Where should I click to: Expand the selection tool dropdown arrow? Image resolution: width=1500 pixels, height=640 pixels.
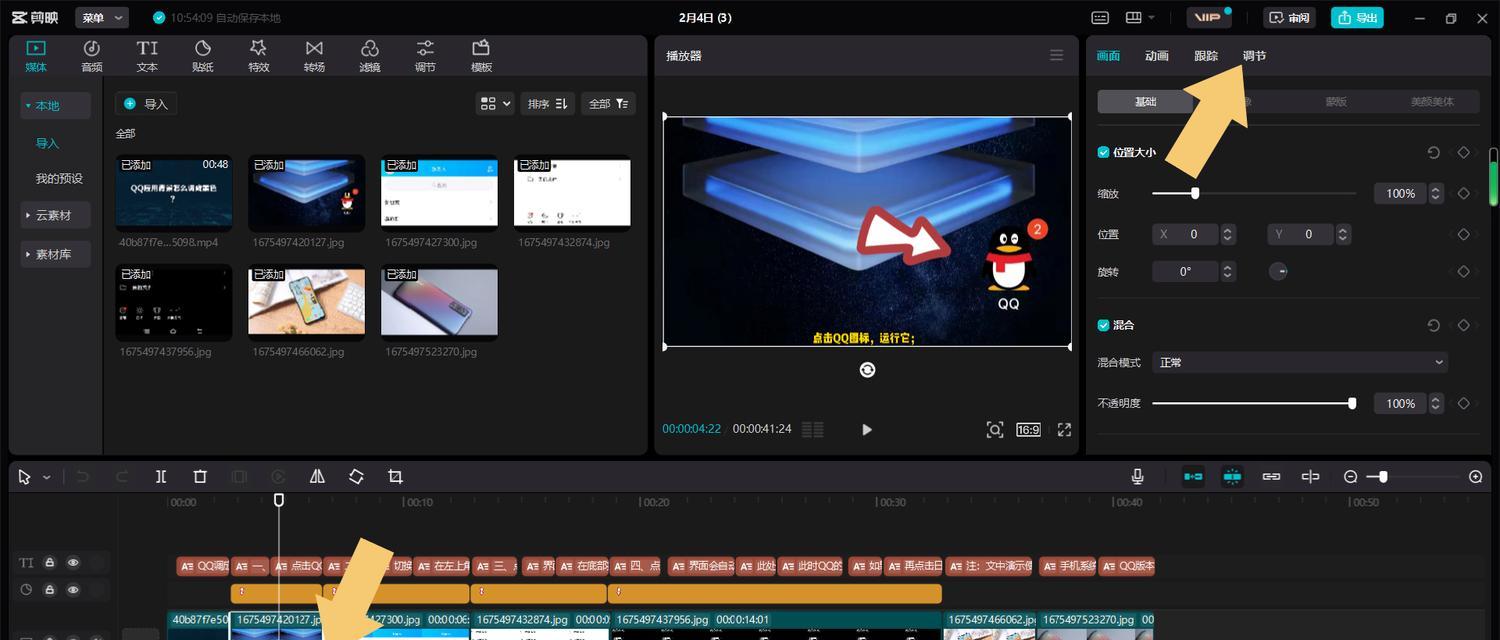[46, 478]
